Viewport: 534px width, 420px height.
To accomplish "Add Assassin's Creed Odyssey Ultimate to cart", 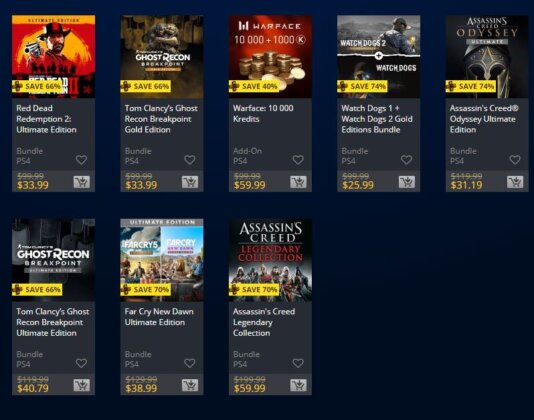I will 515,182.
